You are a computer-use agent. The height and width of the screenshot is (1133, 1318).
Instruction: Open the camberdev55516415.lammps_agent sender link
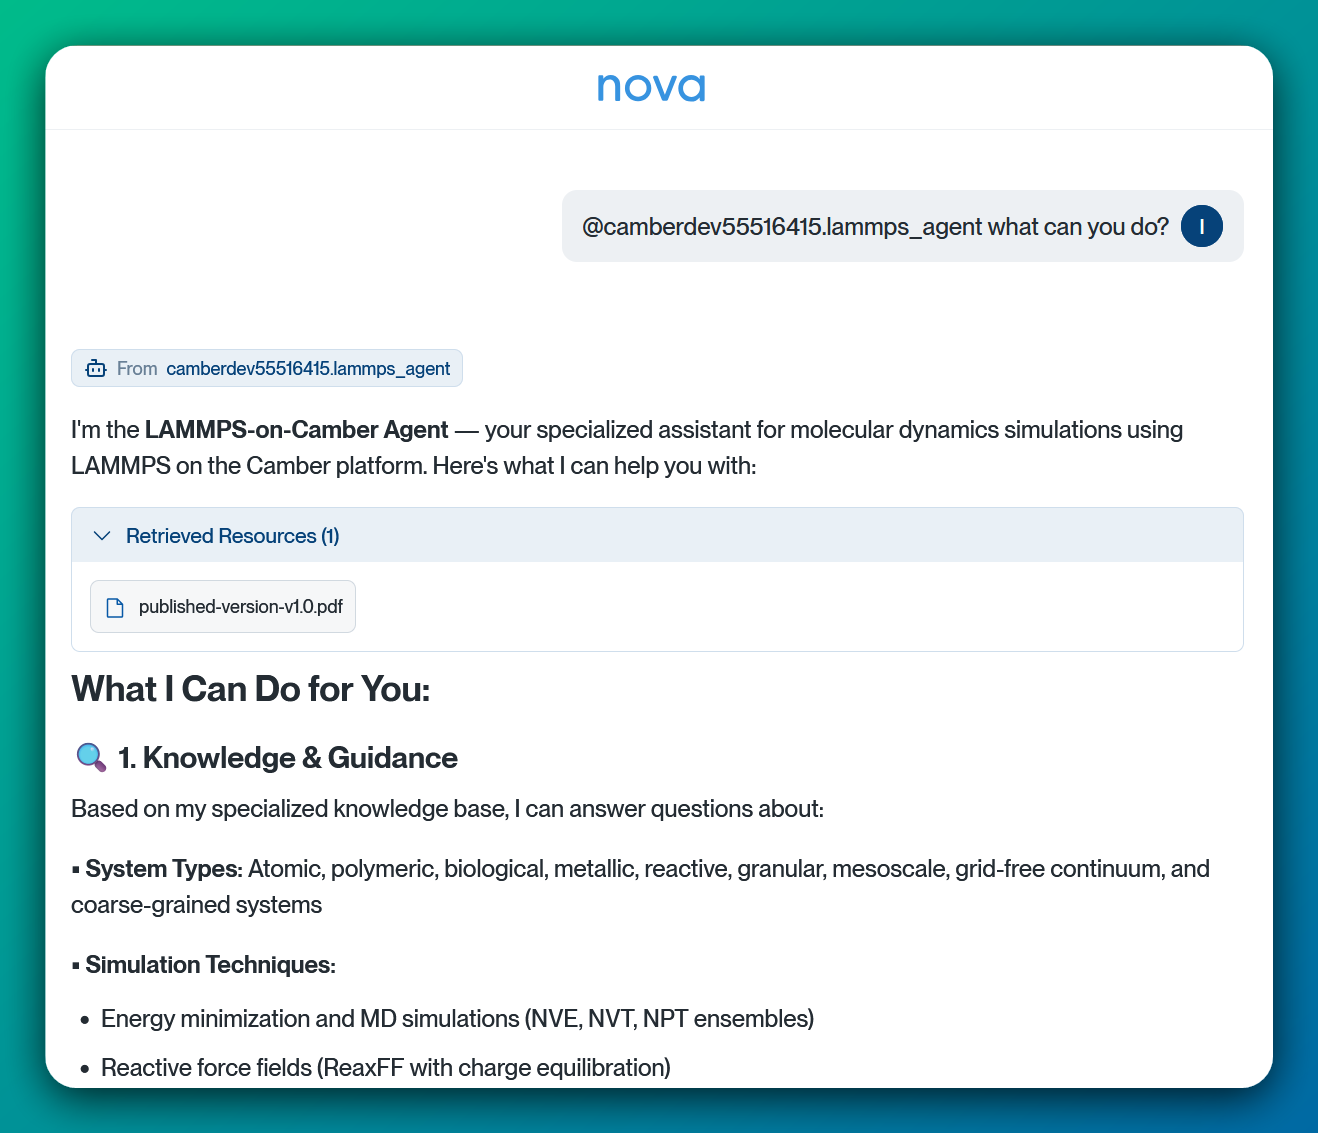point(308,369)
